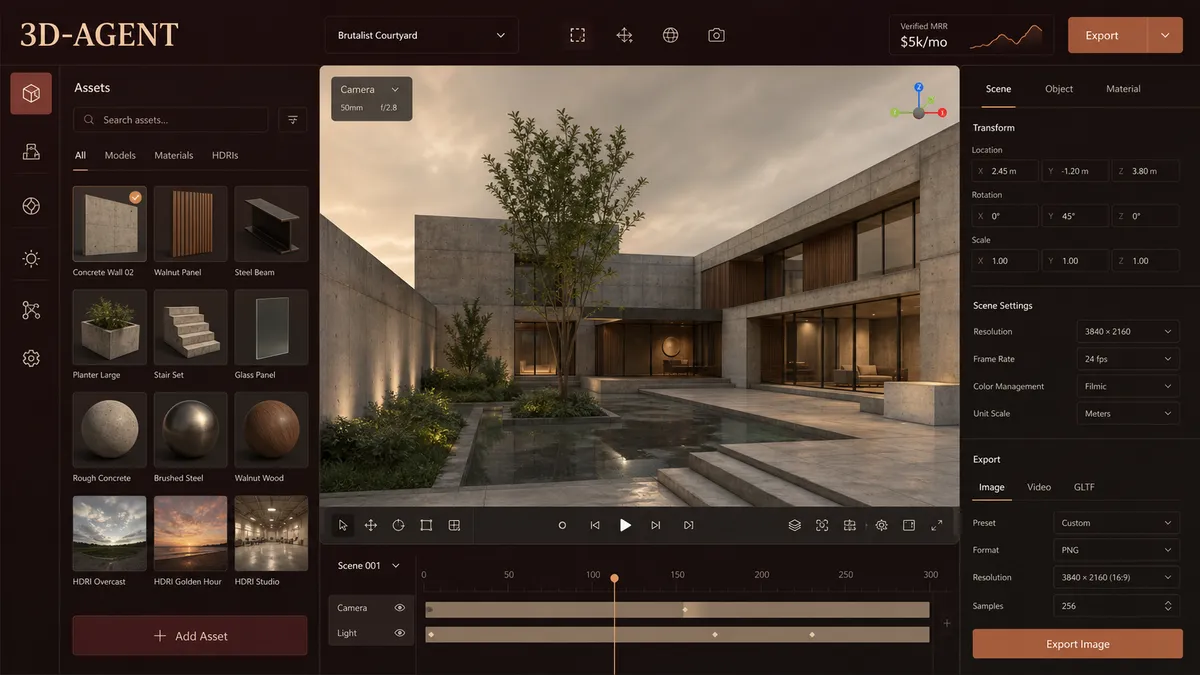Click the Search assets input field
The height and width of the screenshot is (675, 1200).
(171, 120)
